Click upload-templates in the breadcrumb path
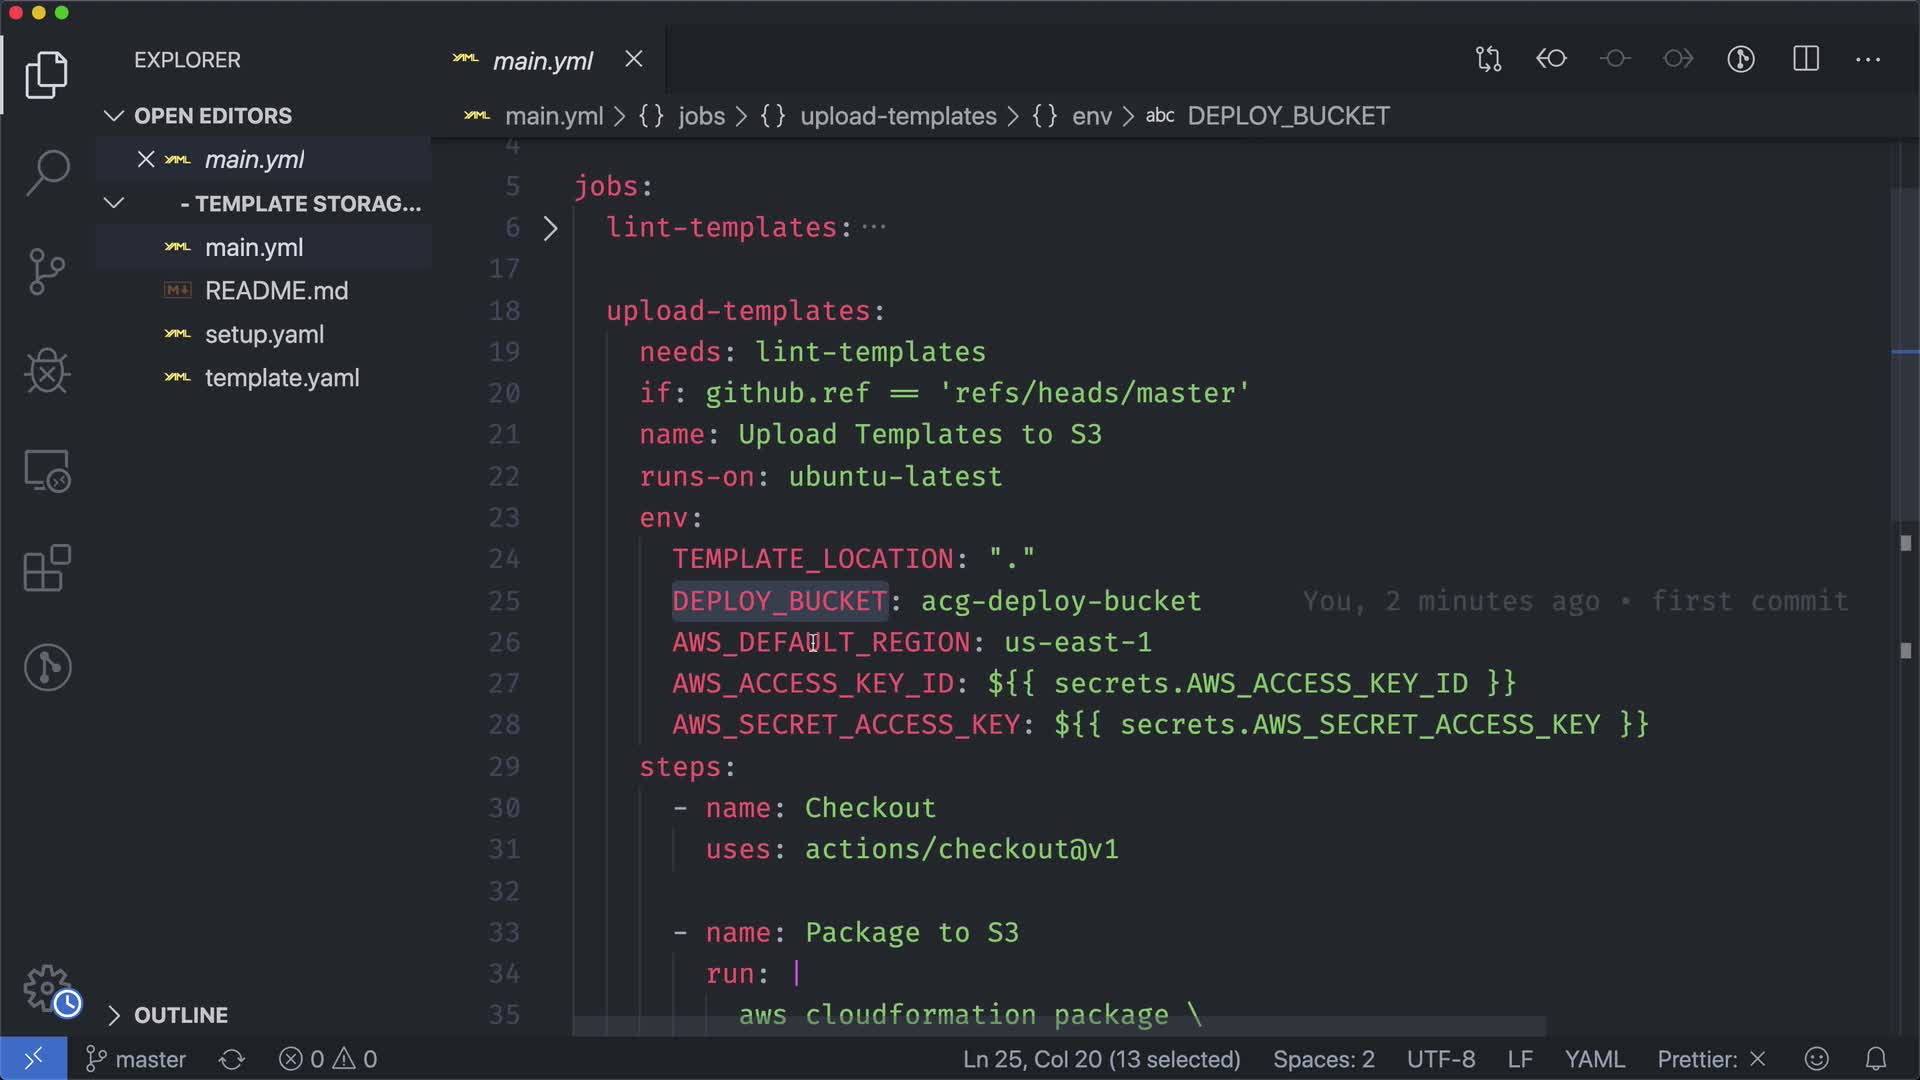The image size is (1920, 1080). click(897, 116)
